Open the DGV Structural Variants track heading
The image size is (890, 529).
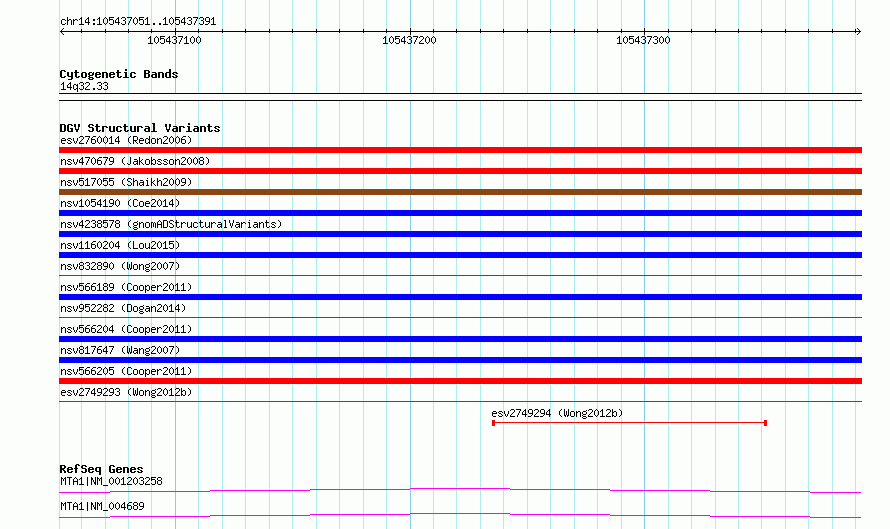pyautogui.click(x=140, y=128)
